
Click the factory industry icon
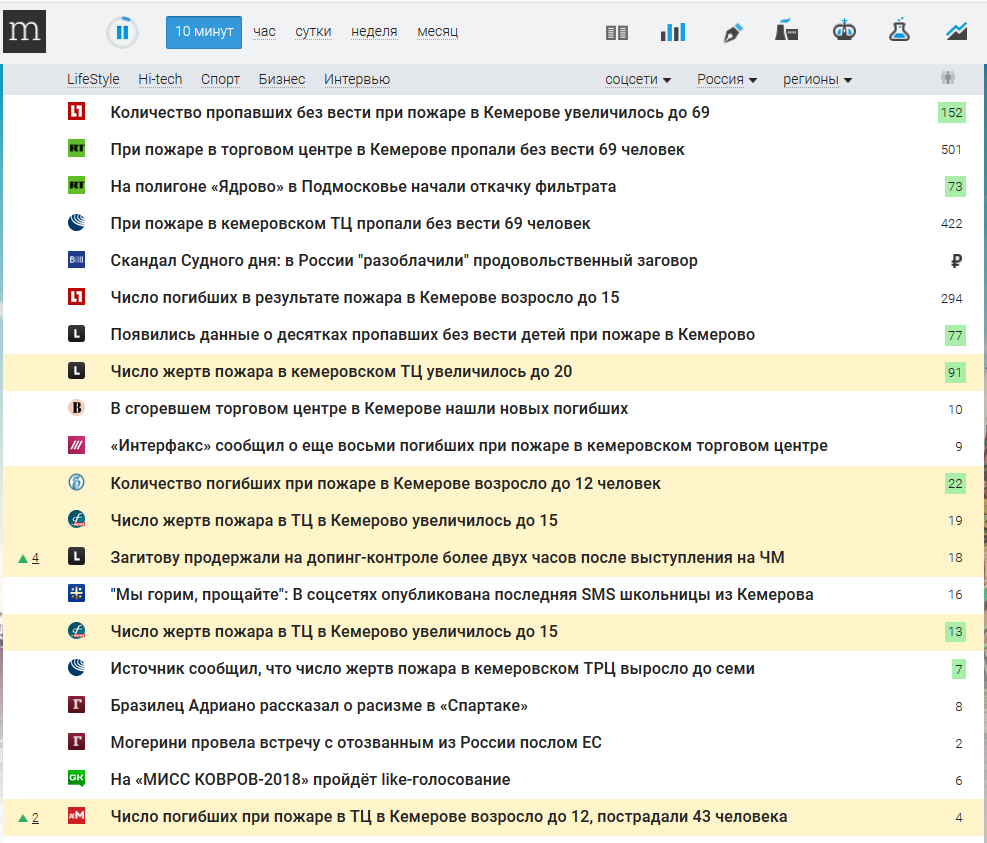coord(787,31)
